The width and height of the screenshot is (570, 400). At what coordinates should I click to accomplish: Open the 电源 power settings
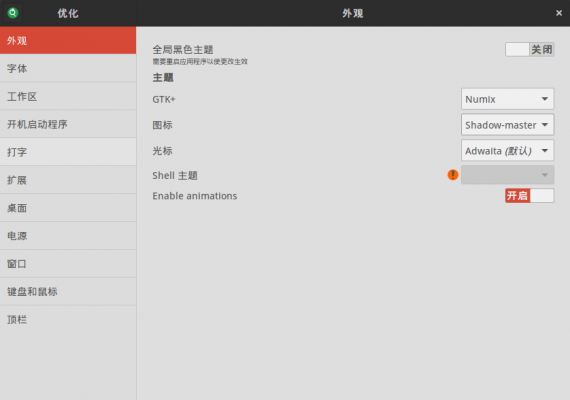click(68, 236)
